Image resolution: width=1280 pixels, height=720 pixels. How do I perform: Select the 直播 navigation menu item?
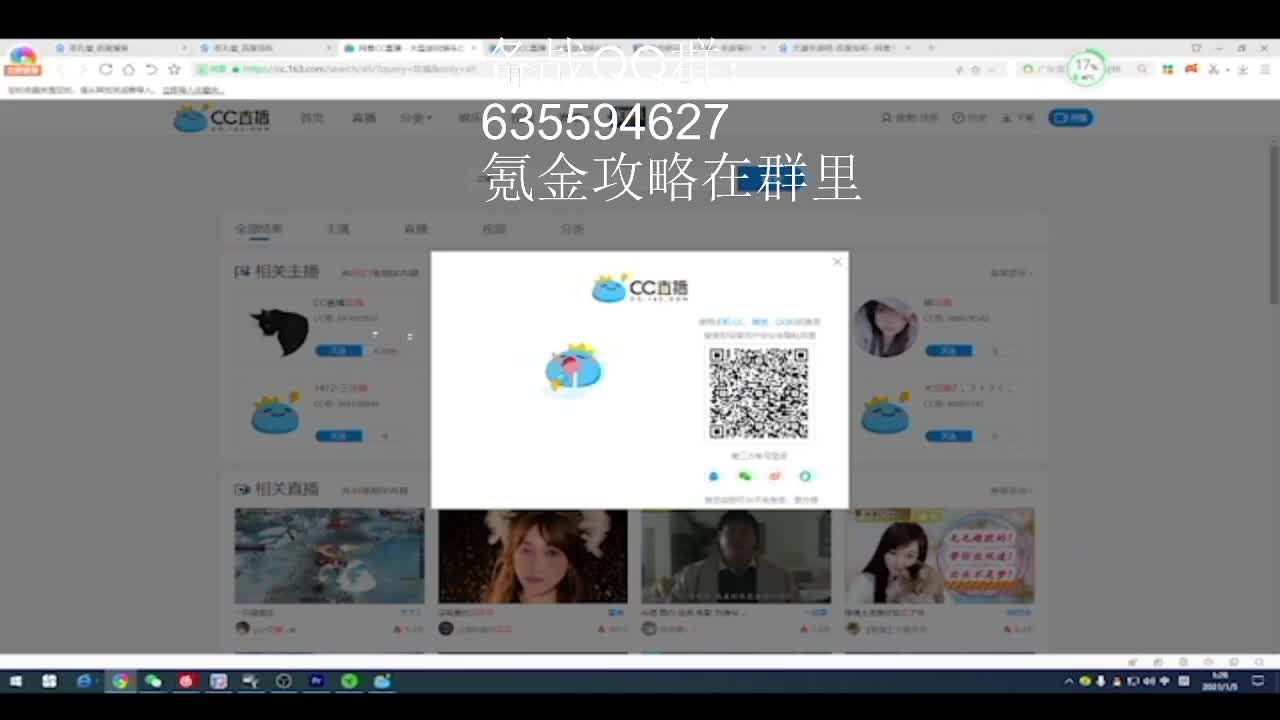point(363,117)
